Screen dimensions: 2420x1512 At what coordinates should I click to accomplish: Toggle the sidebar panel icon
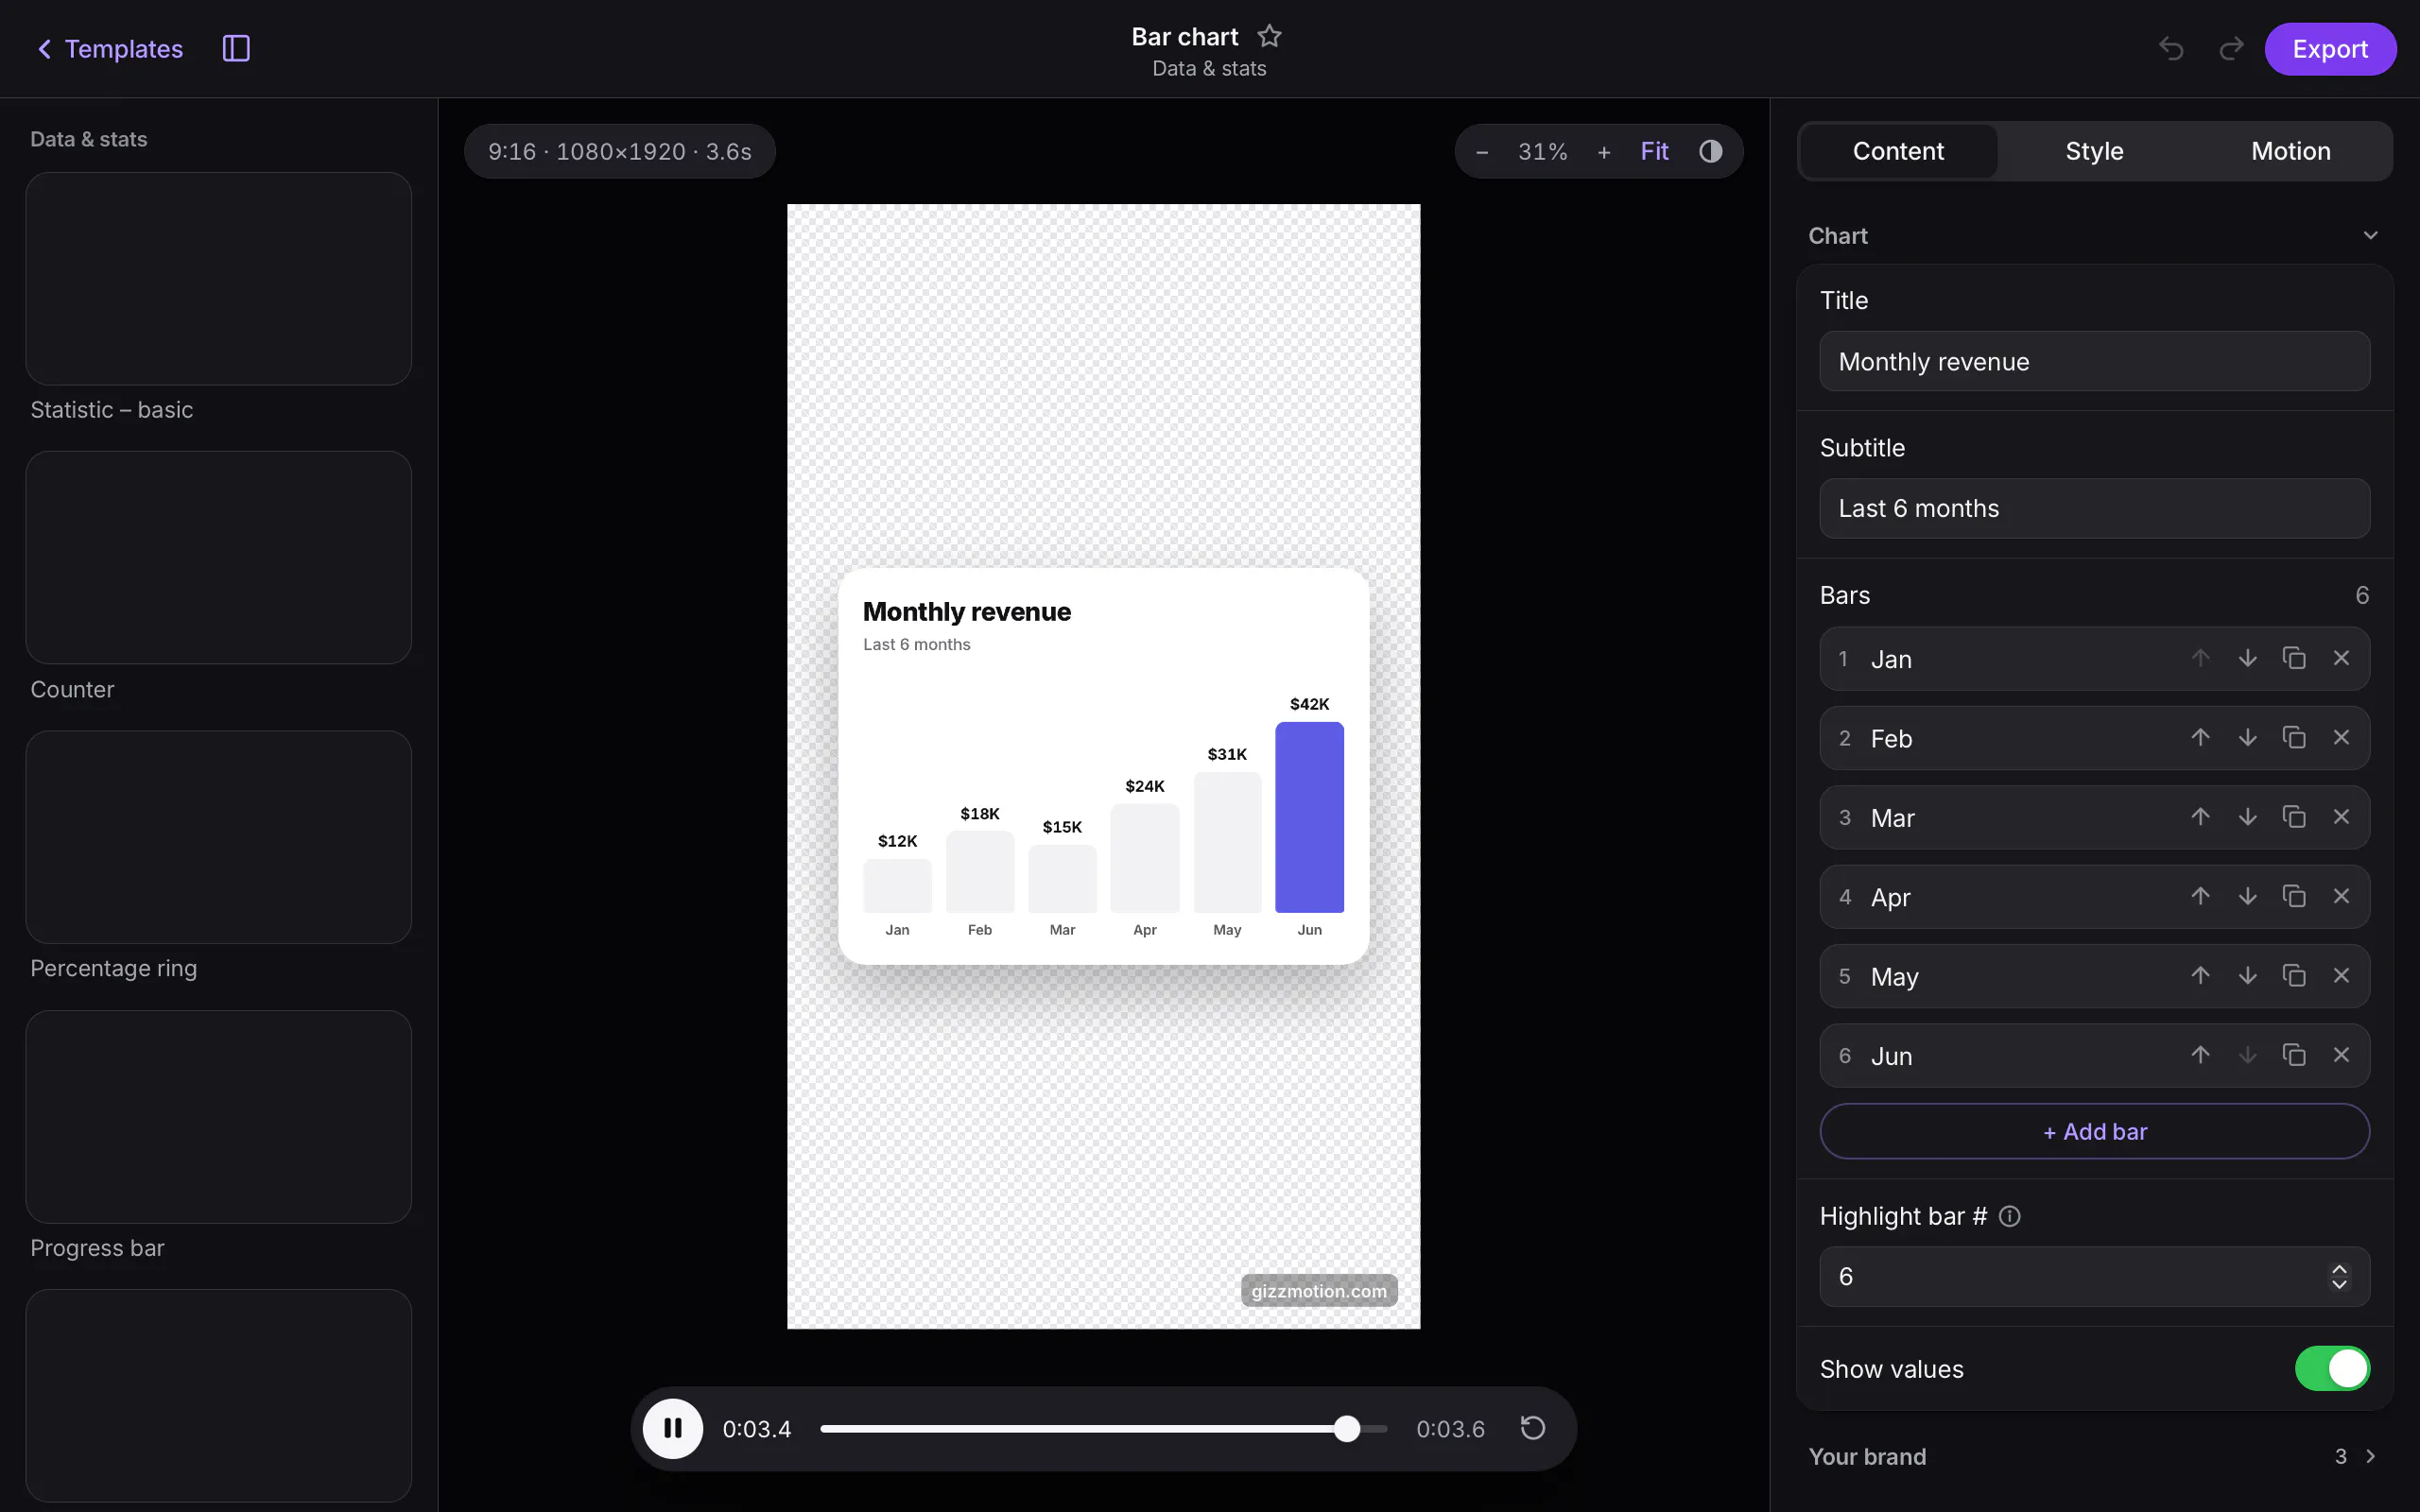[236, 48]
